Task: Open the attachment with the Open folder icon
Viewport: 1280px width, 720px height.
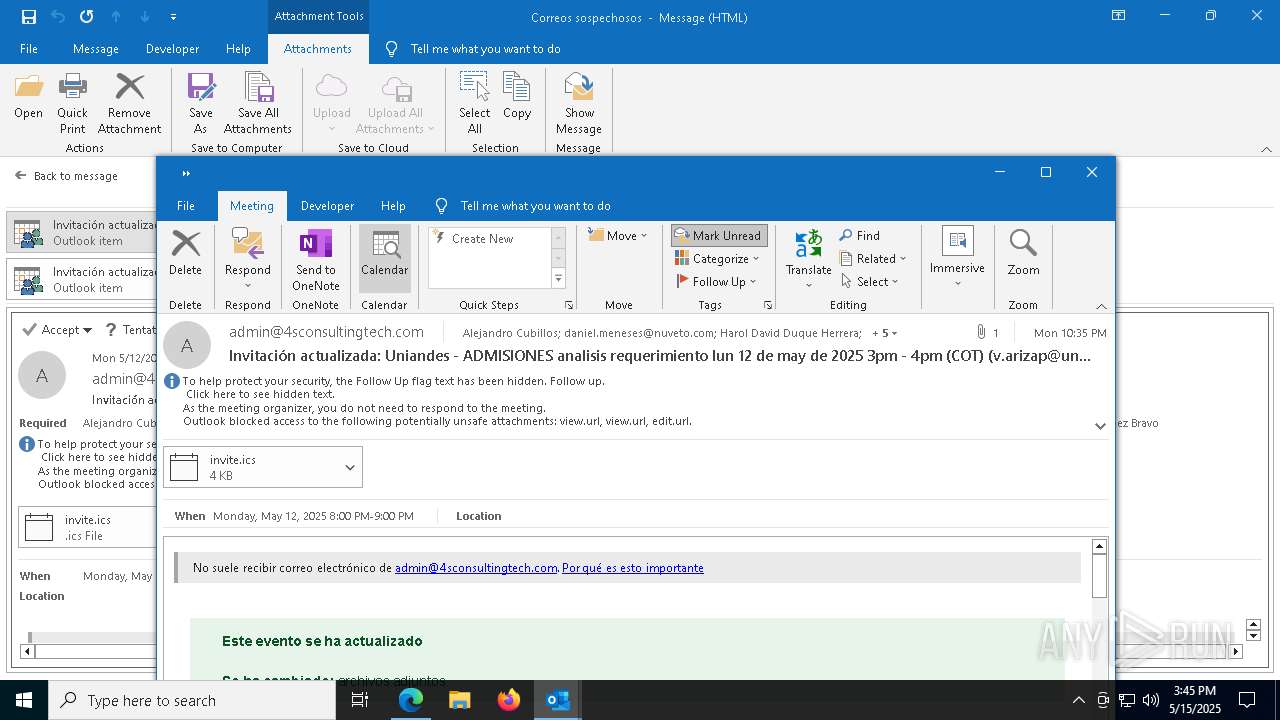Action: [x=28, y=97]
